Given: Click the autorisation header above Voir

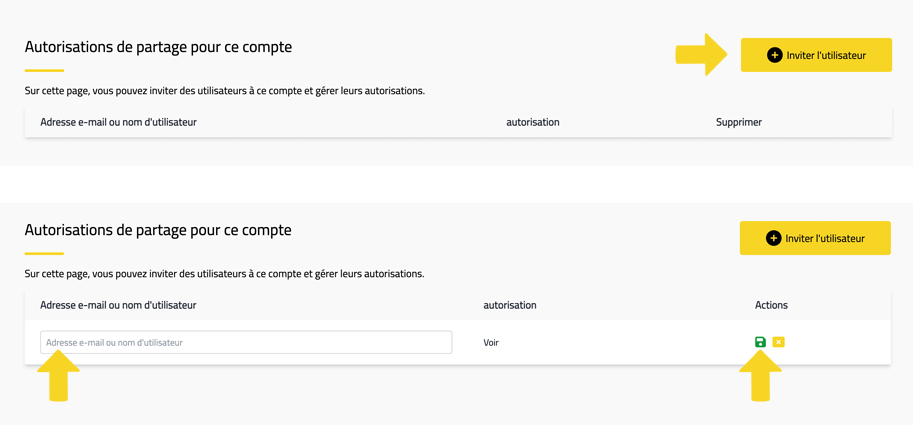Looking at the screenshot, I should click(510, 305).
